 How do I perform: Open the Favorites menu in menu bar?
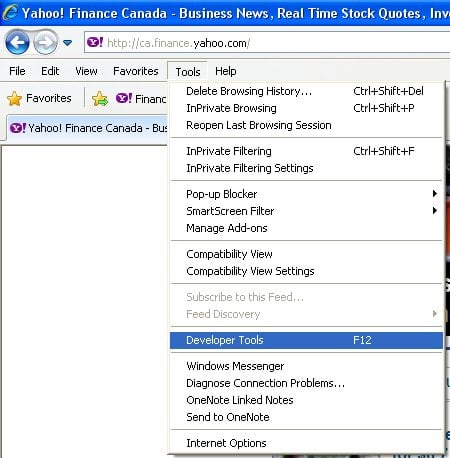tap(136, 71)
